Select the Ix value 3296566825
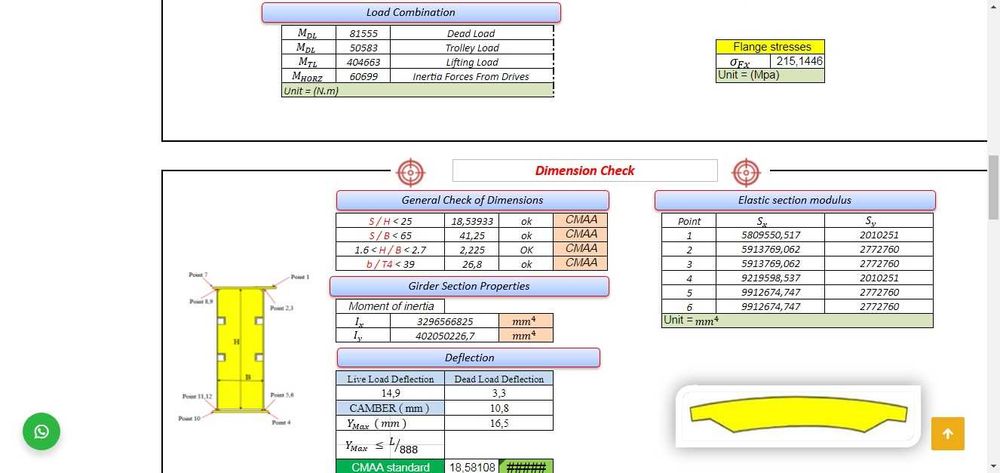This screenshot has height=473, width=1000. [x=445, y=321]
